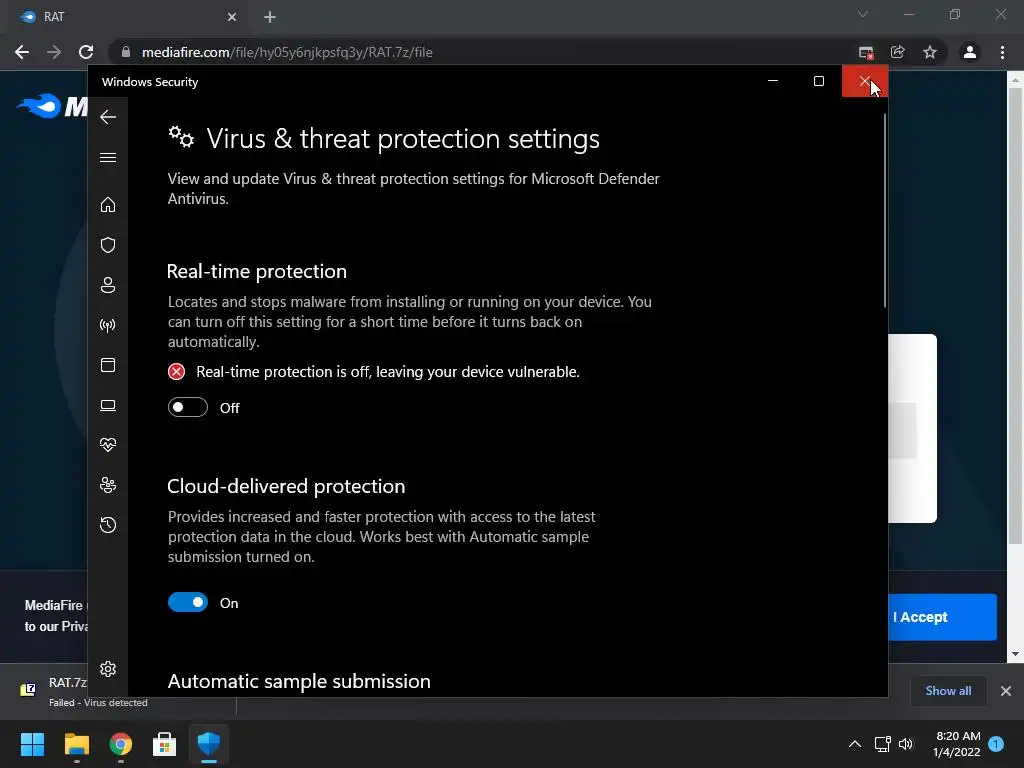Screen dimensions: 1024x768
Task: Click Show all downloads button
Action: click(x=948, y=690)
